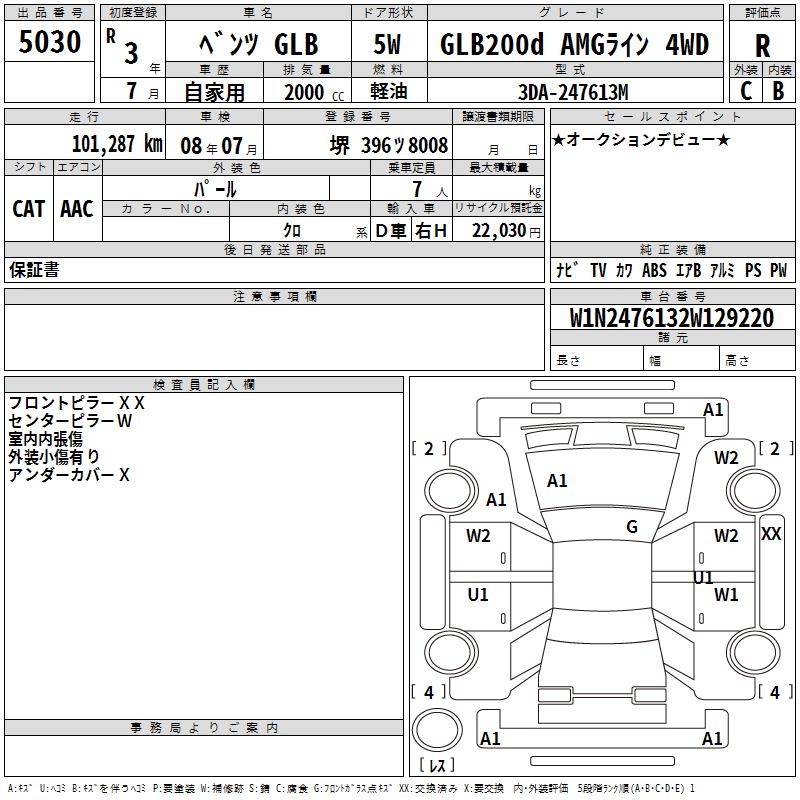The height and width of the screenshot is (800, 800).
Task: Click the 検査員記入欄 section header
Action: (204, 385)
